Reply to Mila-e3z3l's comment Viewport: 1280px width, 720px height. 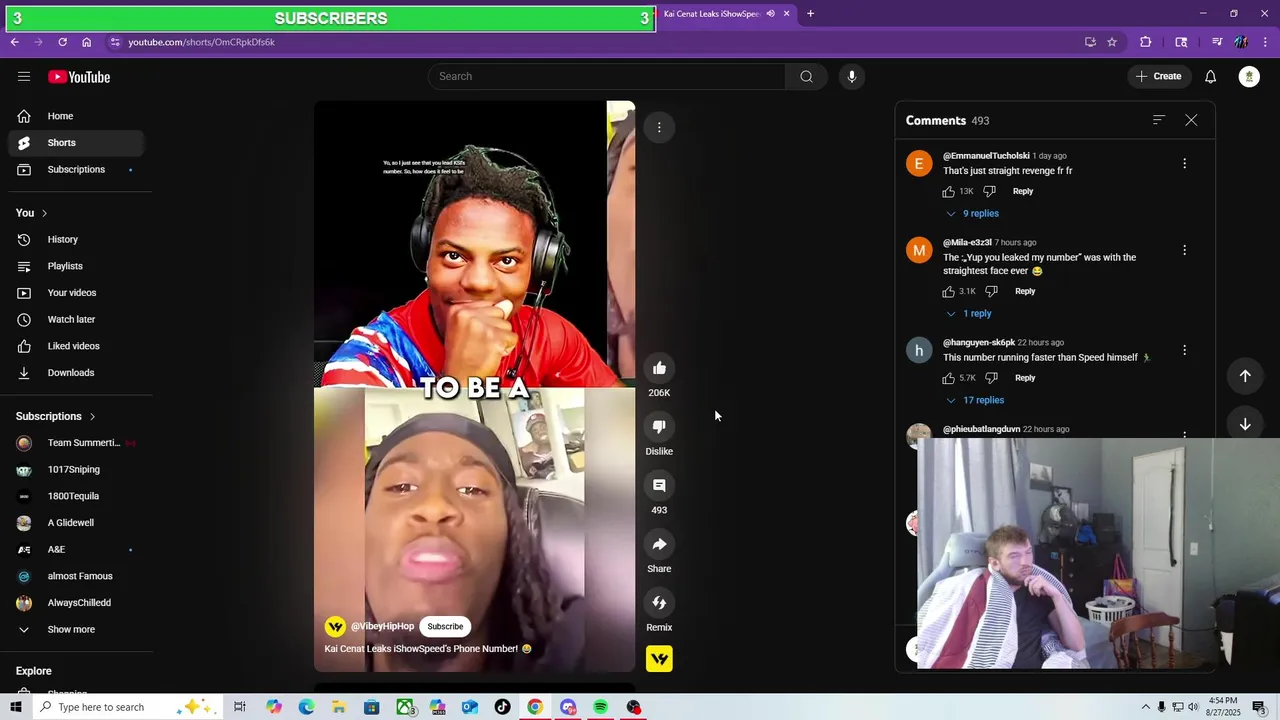coord(1025,291)
